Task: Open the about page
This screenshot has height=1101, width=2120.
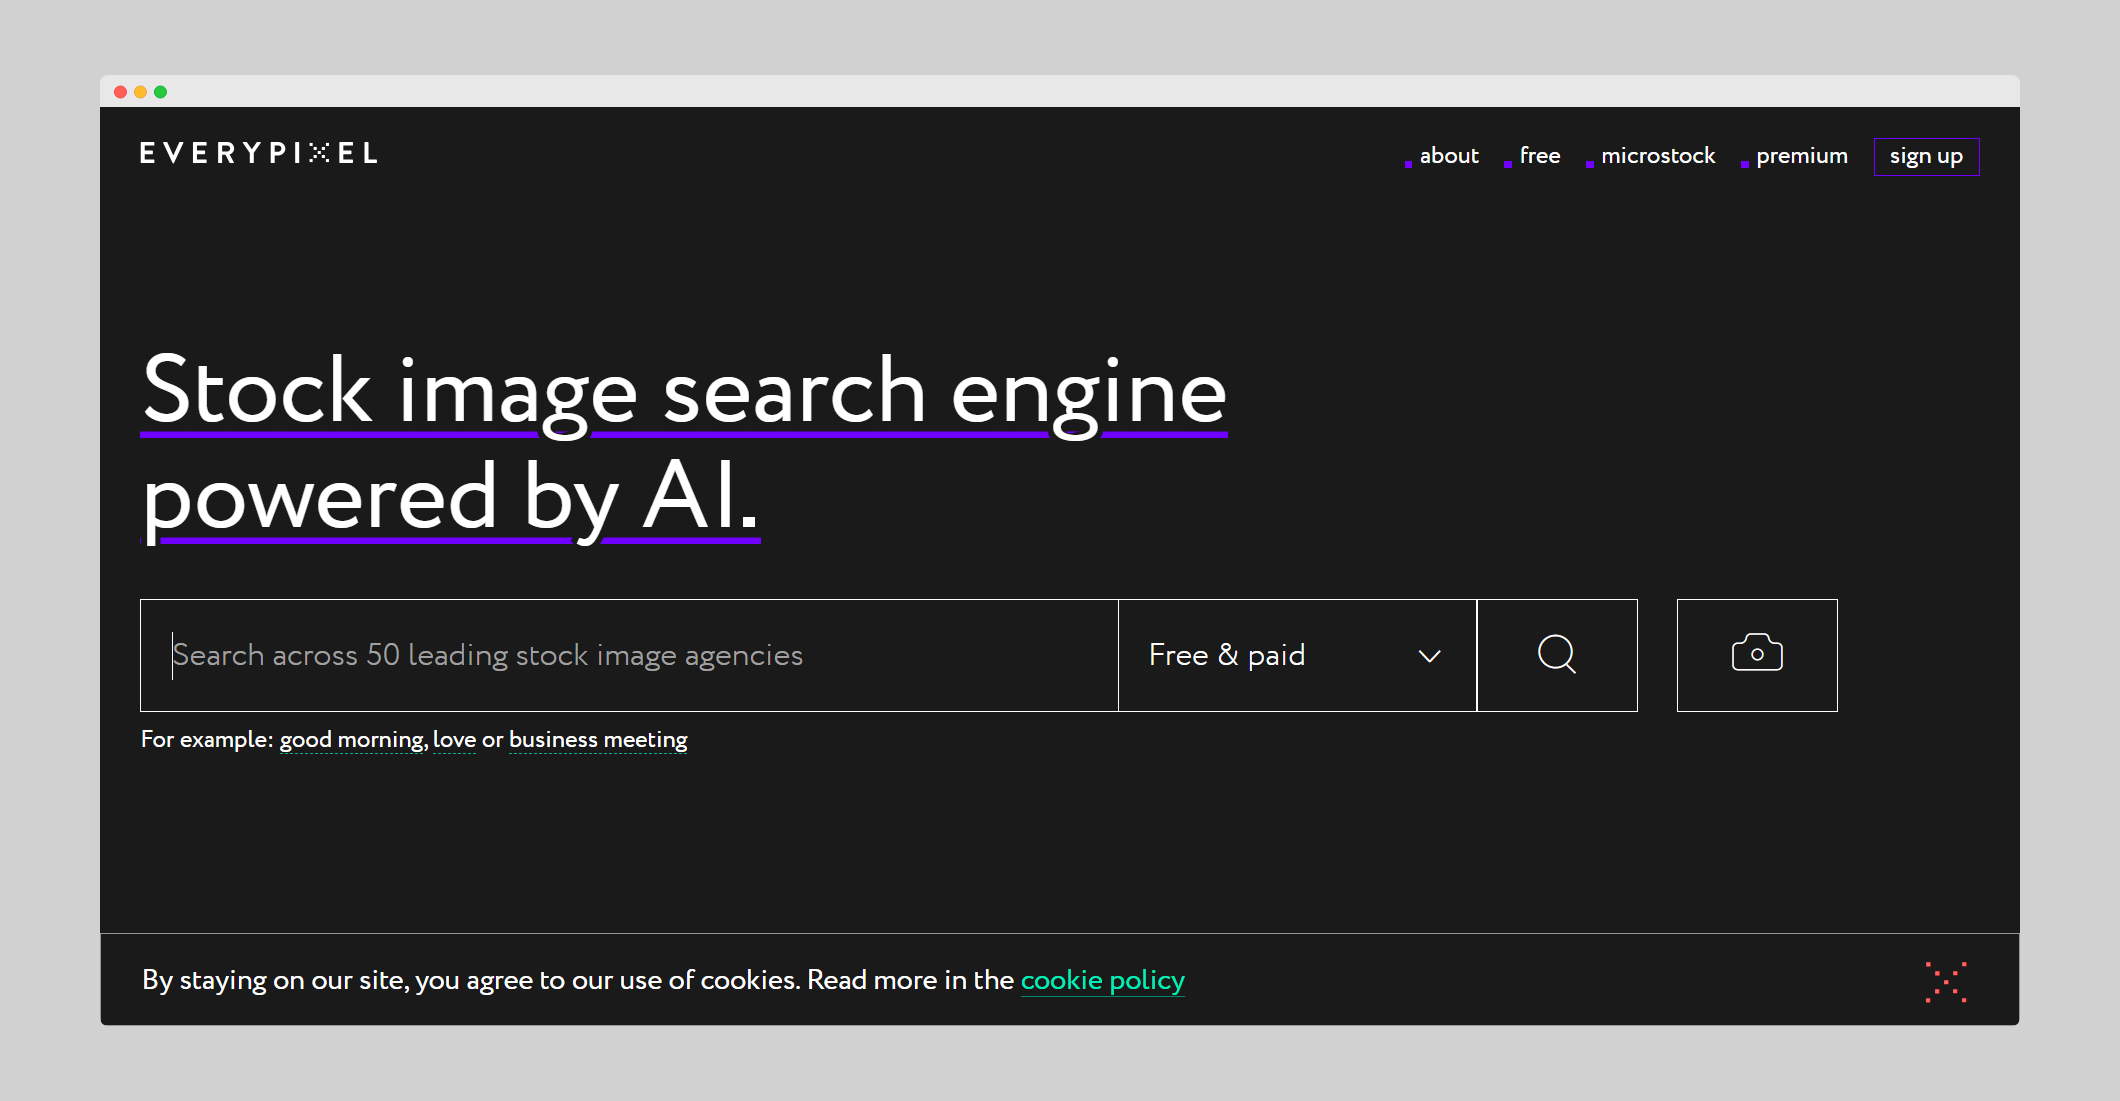Action: click(1448, 156)
